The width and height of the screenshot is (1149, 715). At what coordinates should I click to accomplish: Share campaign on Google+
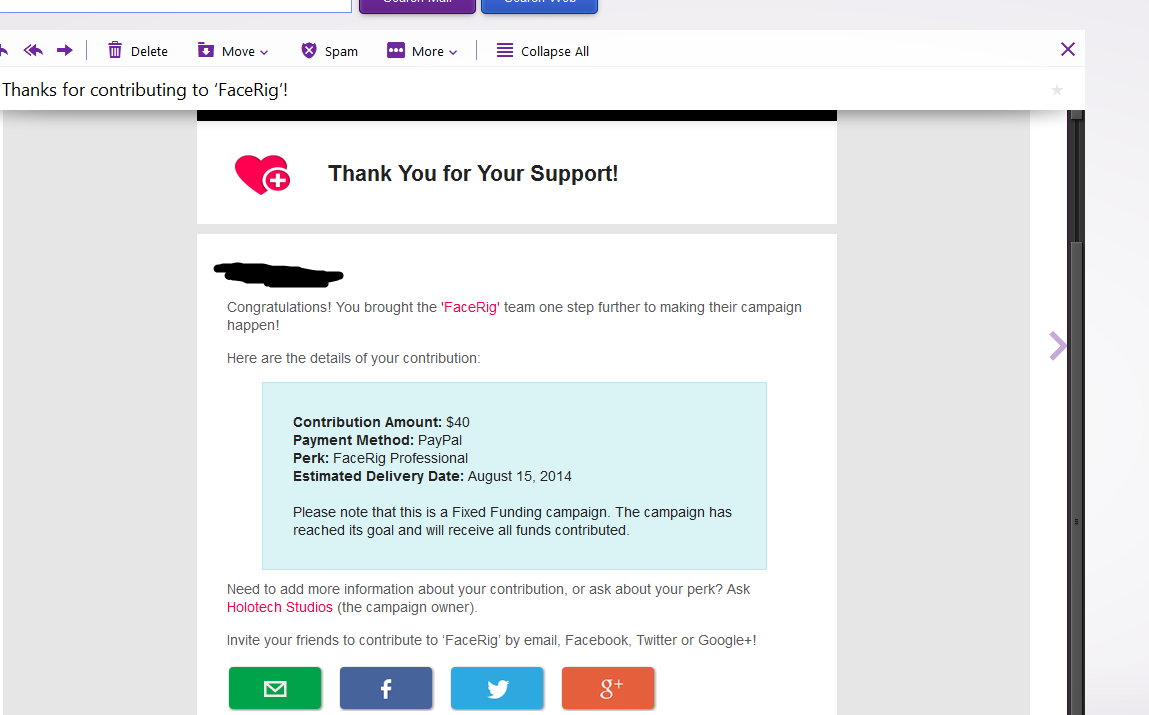click(x=607, y=688)
